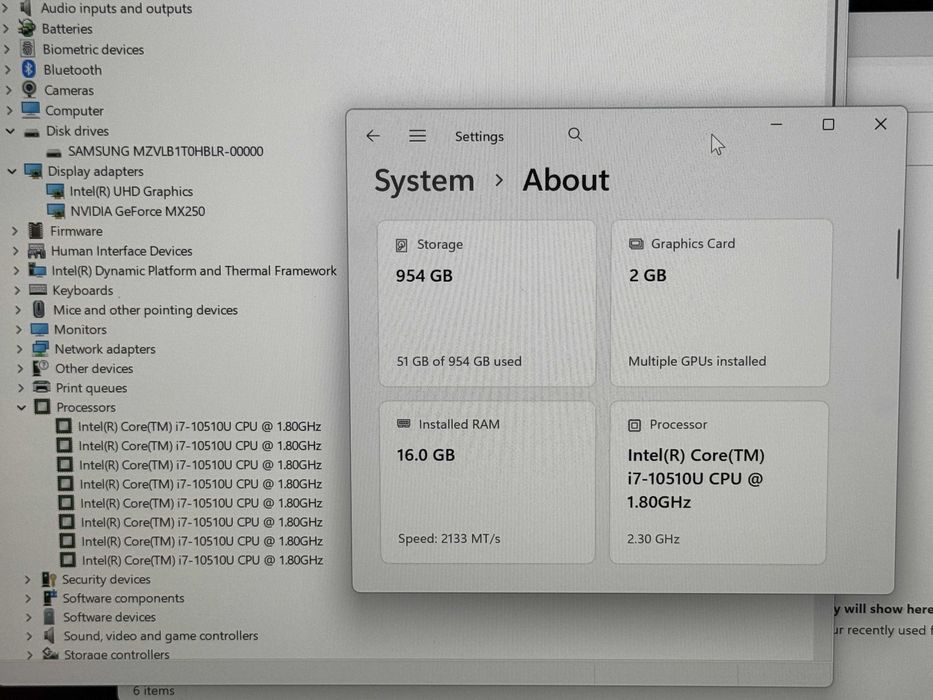Open the Settings search magnifier
933x700 pixels.
[x=575, y=135]
